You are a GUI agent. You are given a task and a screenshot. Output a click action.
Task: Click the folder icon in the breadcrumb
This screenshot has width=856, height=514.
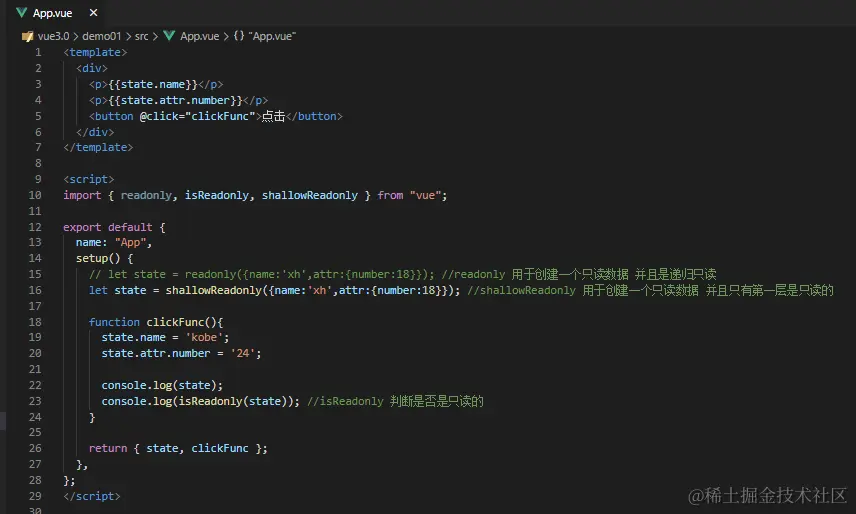(27, 37)
